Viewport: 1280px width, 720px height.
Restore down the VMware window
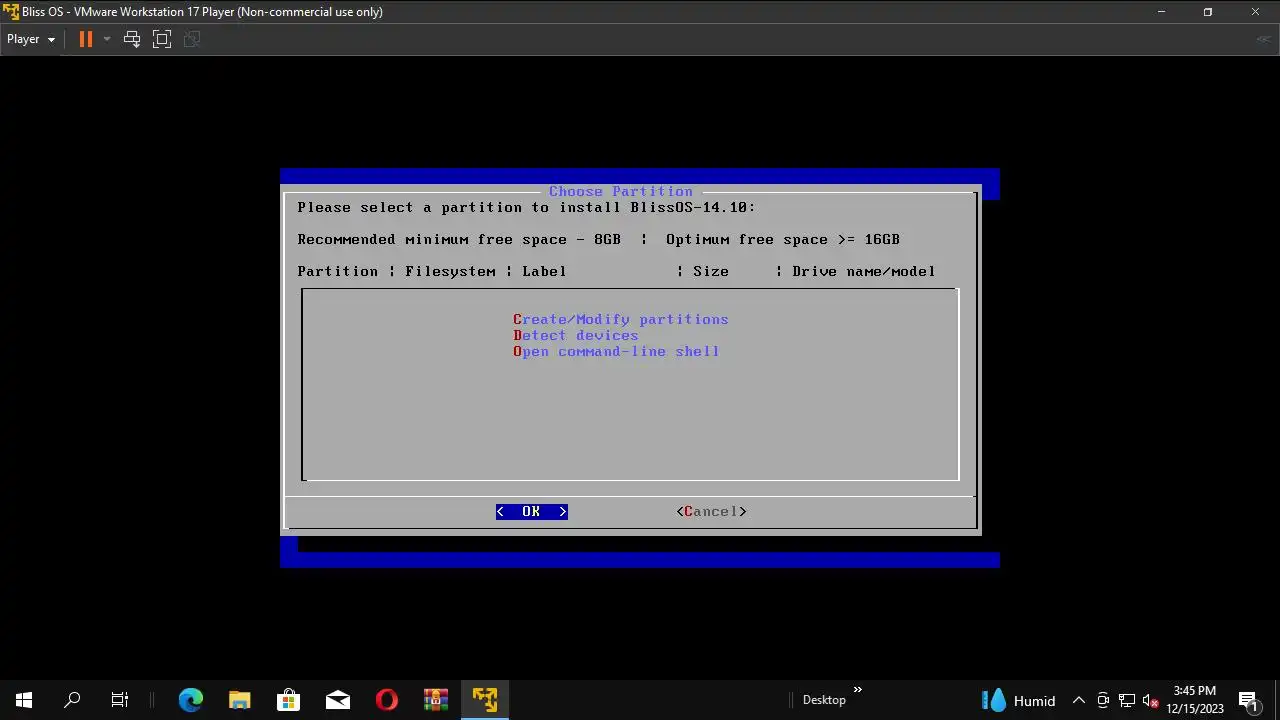(x=1208, y=12)
